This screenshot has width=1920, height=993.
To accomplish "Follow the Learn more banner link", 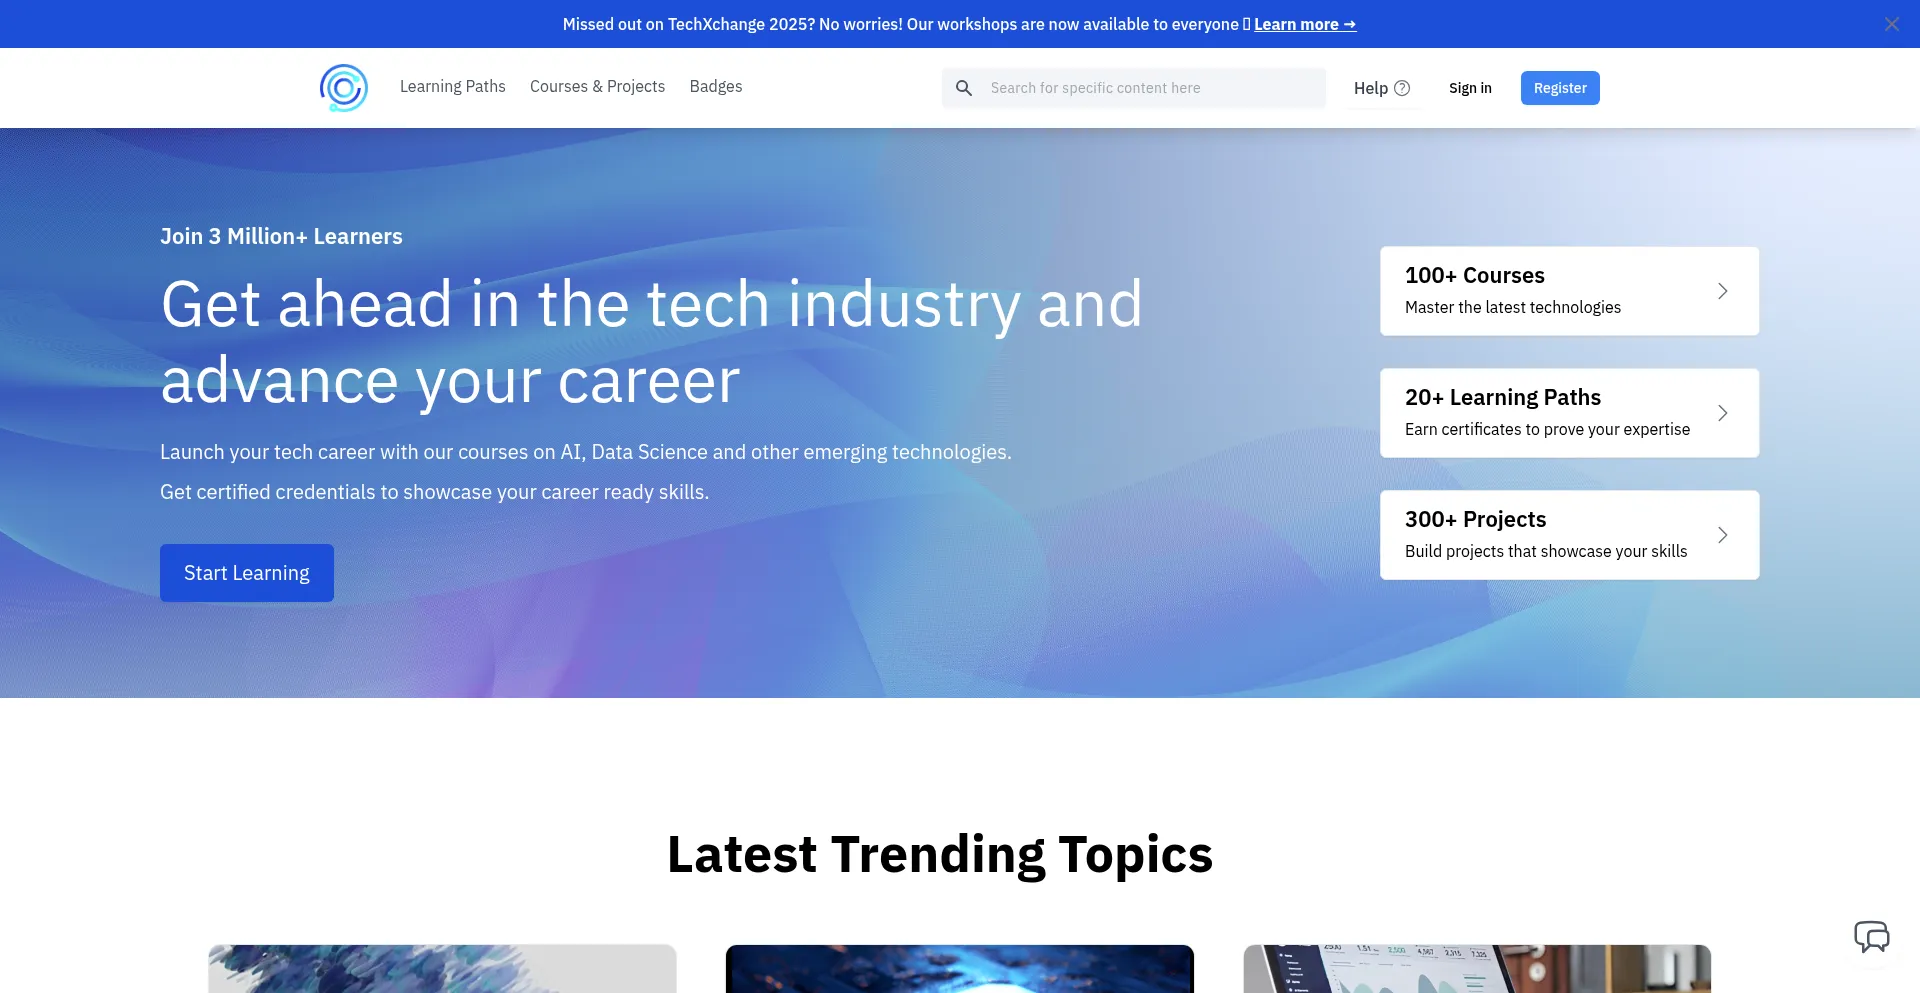I will coord(1304,24).
